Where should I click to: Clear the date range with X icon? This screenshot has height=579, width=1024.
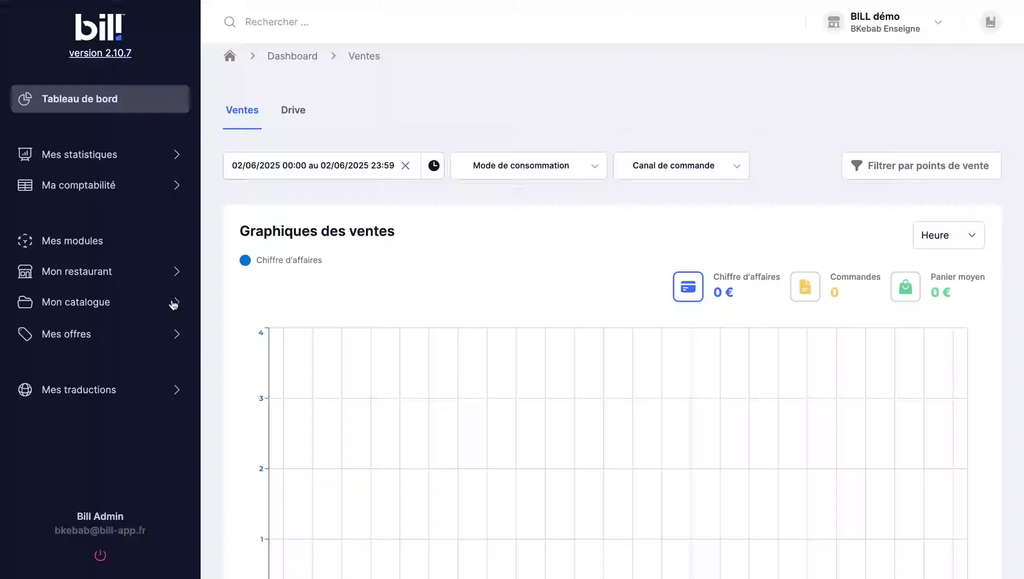405,166
